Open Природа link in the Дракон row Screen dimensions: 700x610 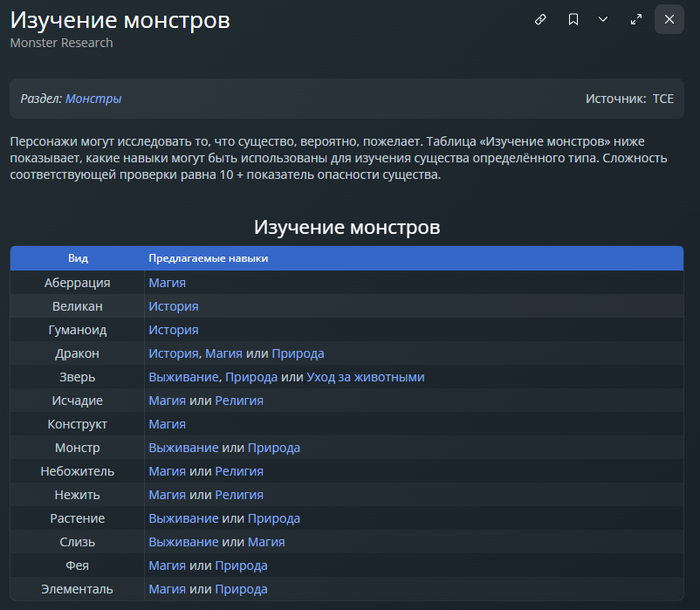[x=298, y=354]
